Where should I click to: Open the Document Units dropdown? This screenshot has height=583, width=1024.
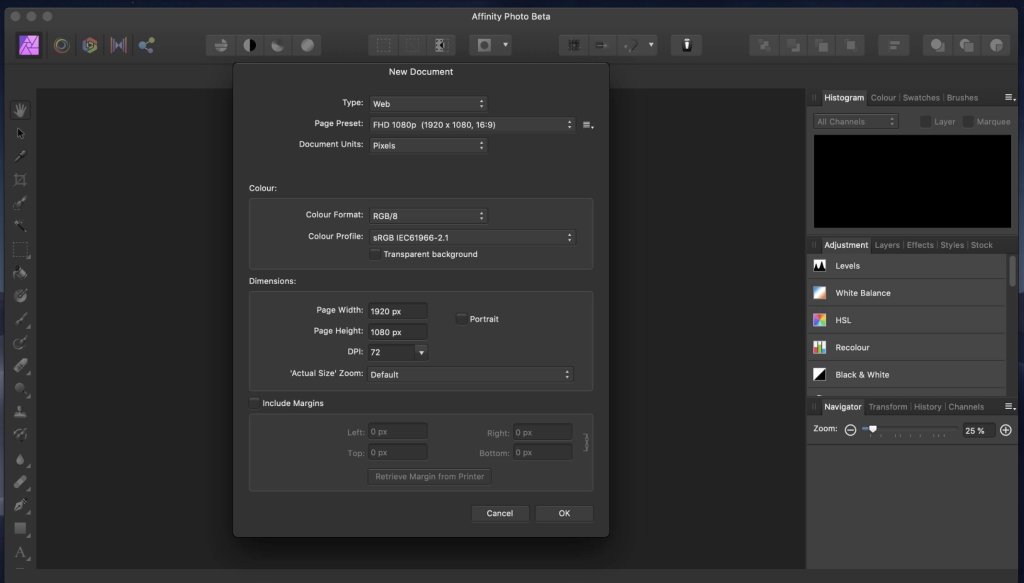428,146
